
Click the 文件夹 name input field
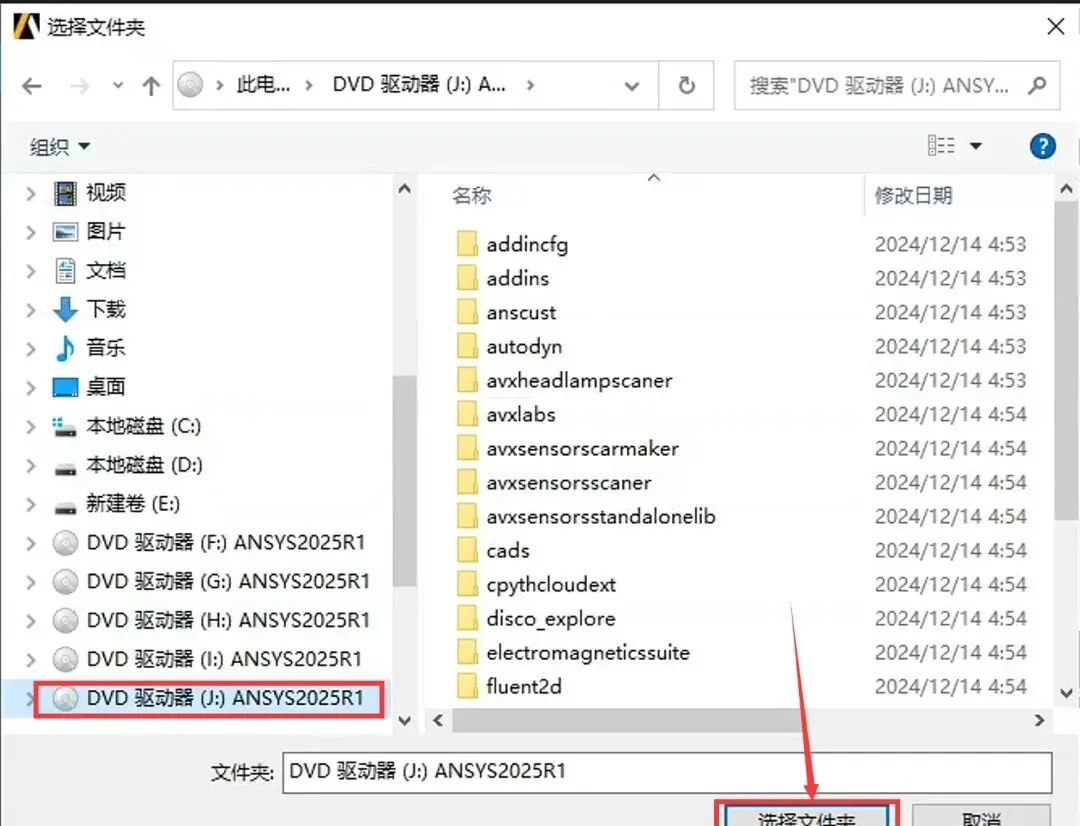pos(667,772)
